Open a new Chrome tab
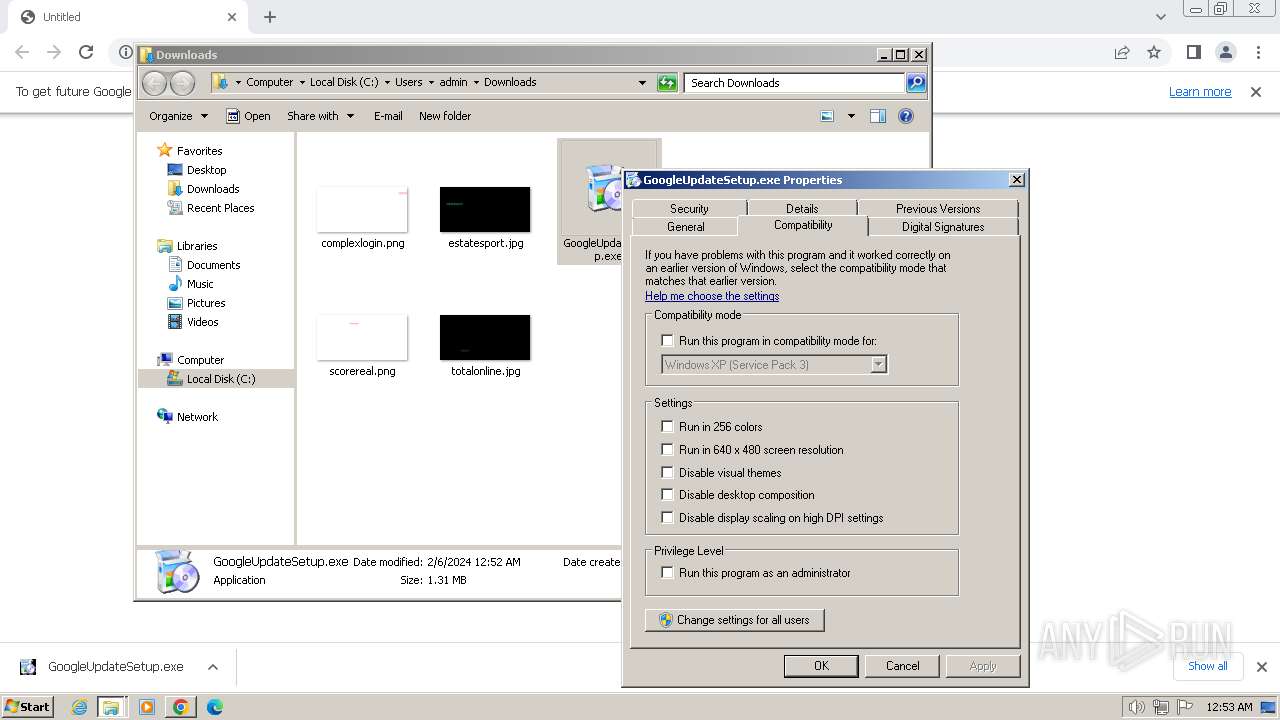Image resolution: width=1280 pixels, height=720 pixels. pyautogui.click(x=270, y=17)
